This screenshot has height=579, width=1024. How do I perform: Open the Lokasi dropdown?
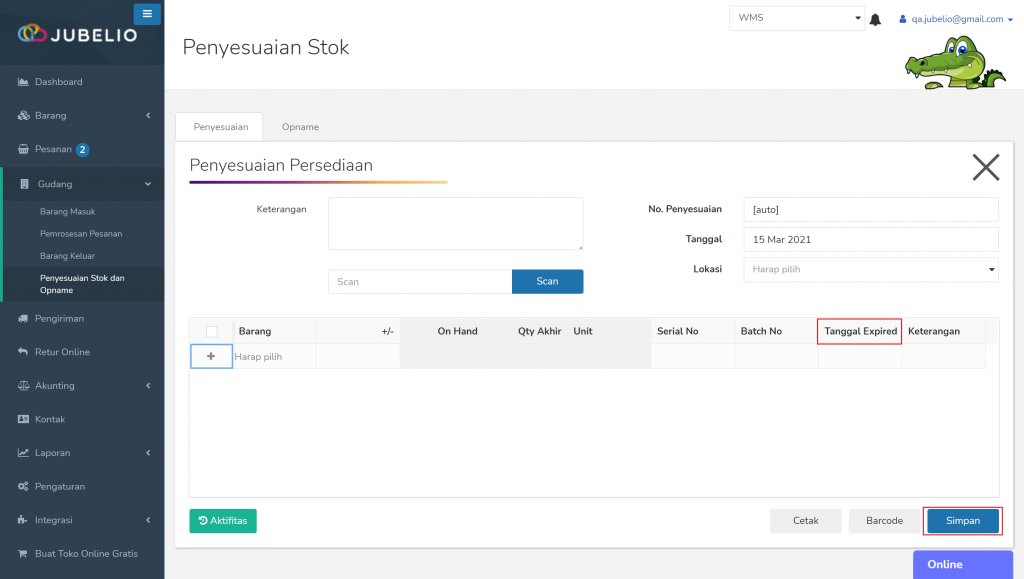pyautogui.click(x=871, y=269)
